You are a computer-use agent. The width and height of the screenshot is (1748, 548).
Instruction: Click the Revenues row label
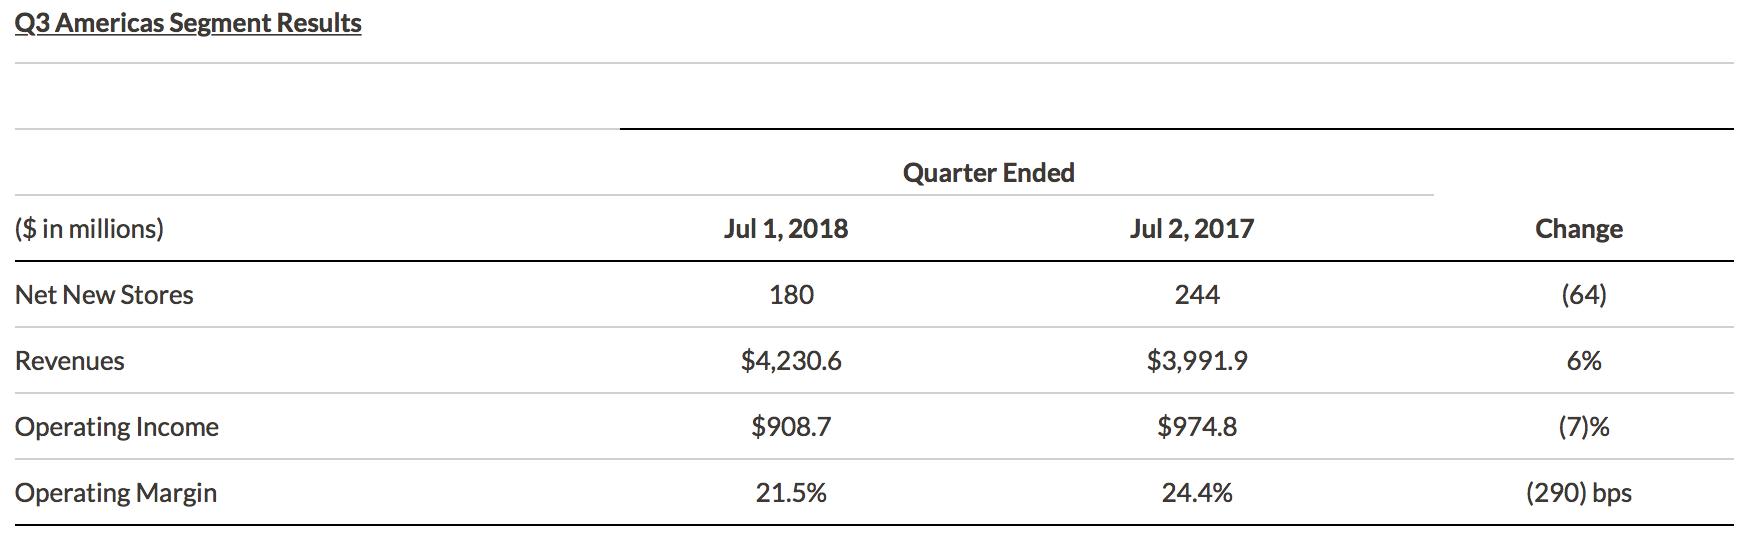[69, 361]
